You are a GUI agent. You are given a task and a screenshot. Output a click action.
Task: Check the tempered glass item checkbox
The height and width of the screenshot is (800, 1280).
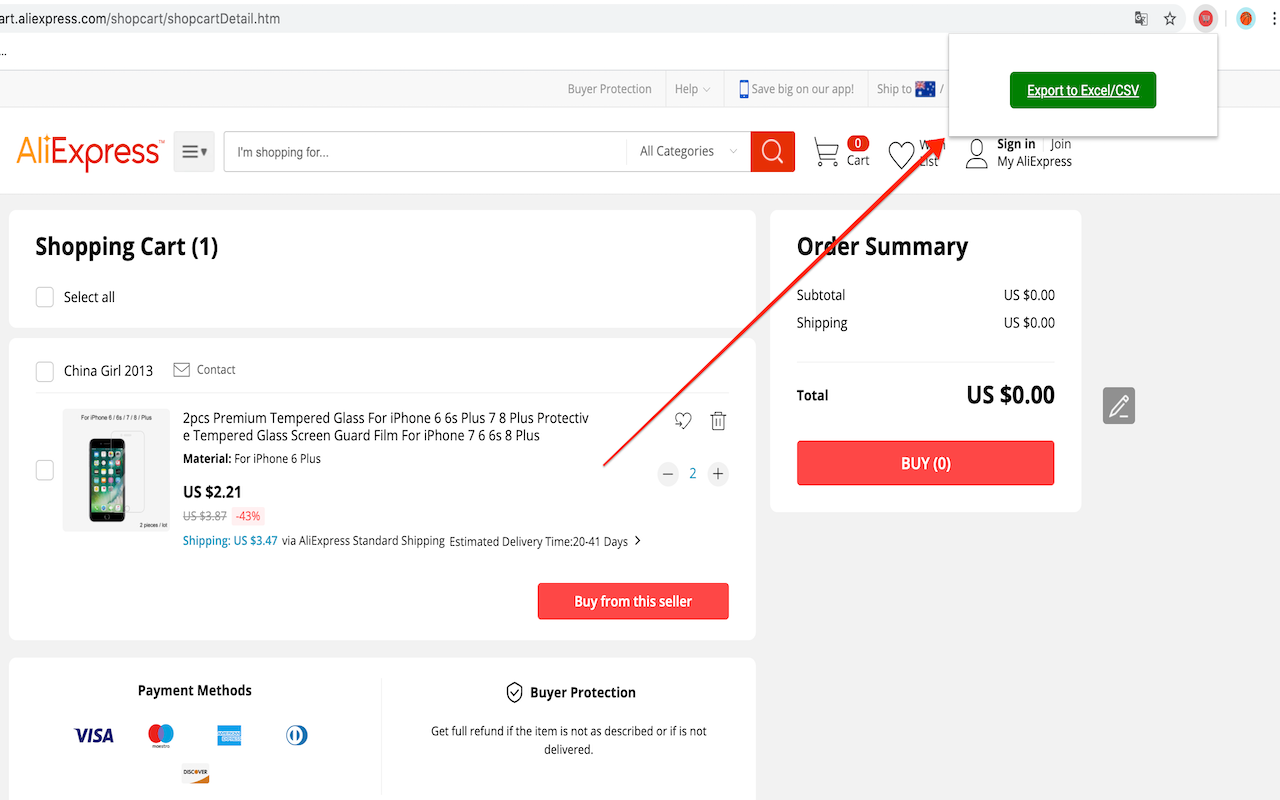(45, 470)
